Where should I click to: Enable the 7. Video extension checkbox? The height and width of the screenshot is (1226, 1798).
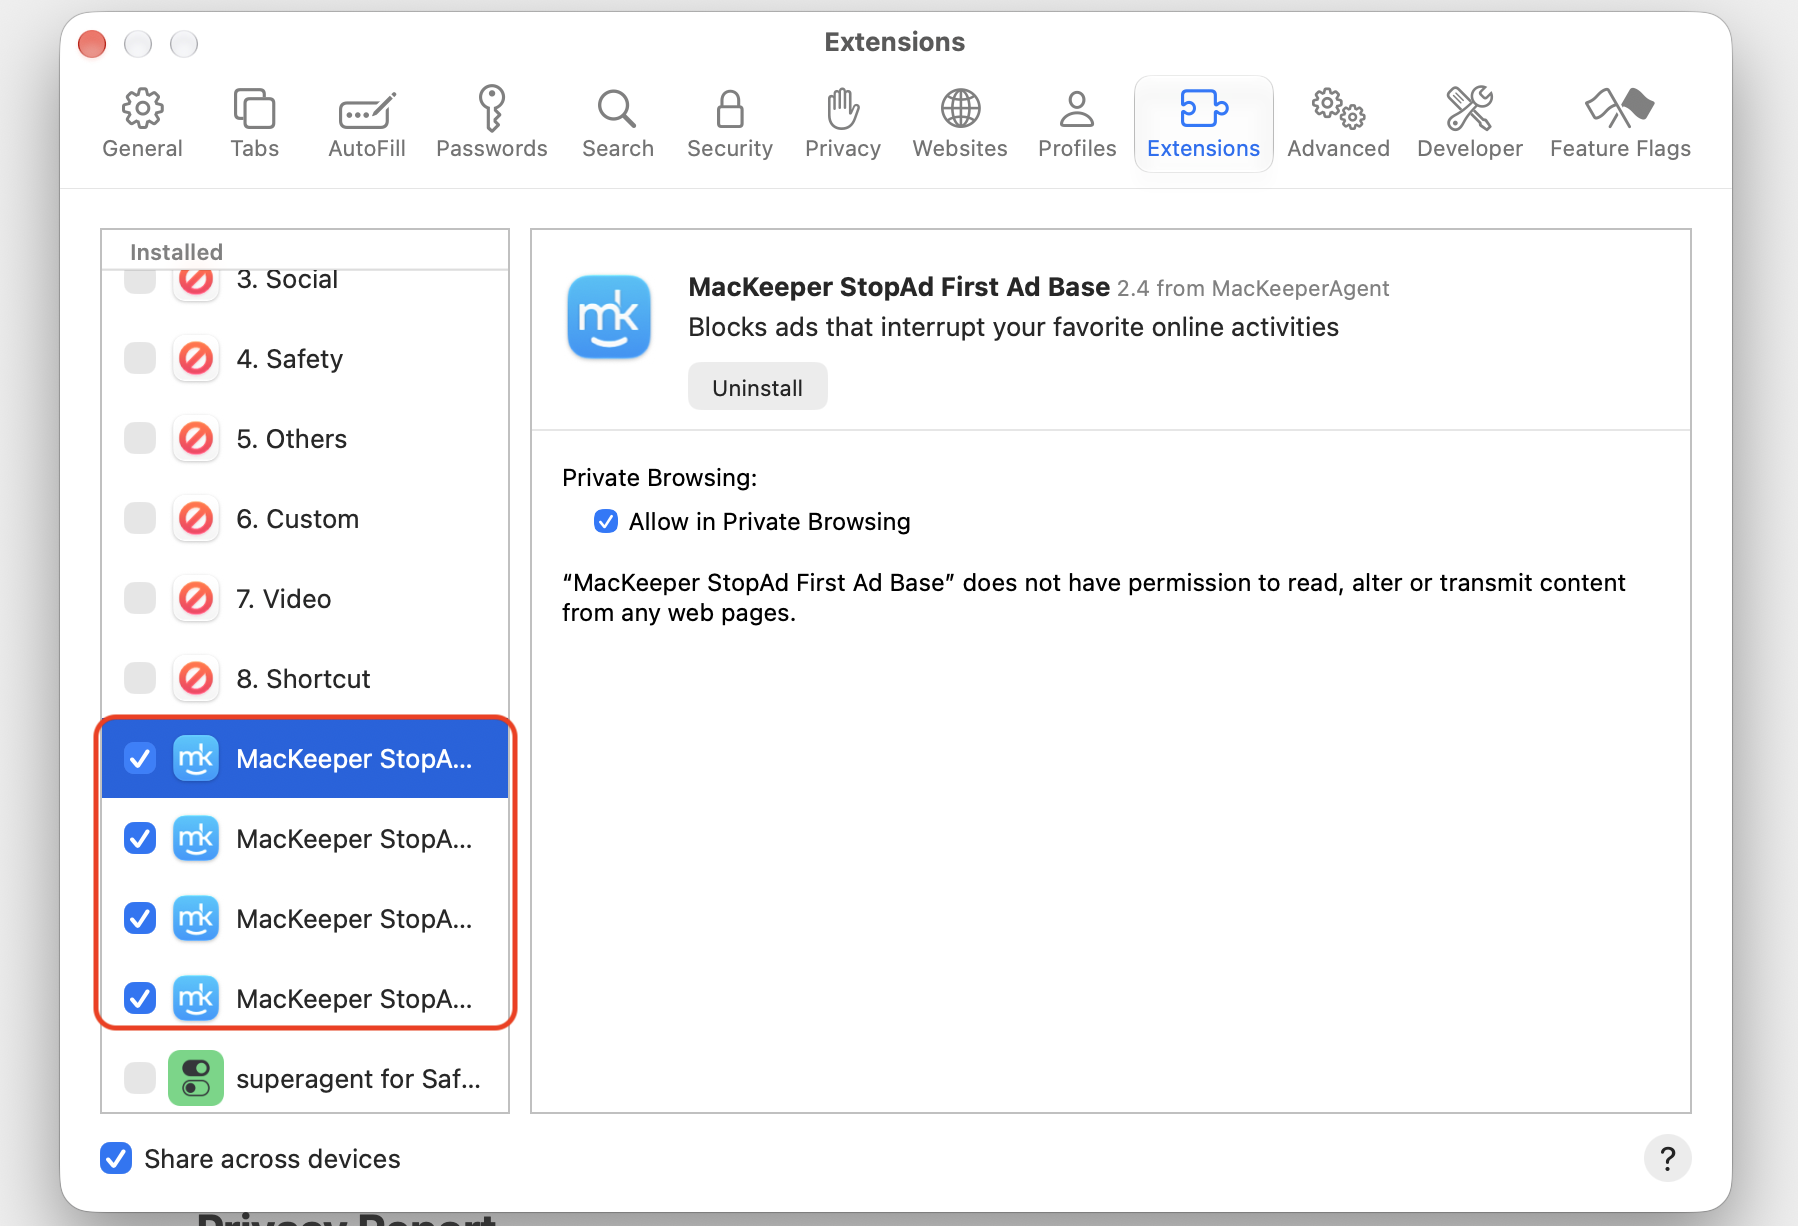click(x=140, y=598)
